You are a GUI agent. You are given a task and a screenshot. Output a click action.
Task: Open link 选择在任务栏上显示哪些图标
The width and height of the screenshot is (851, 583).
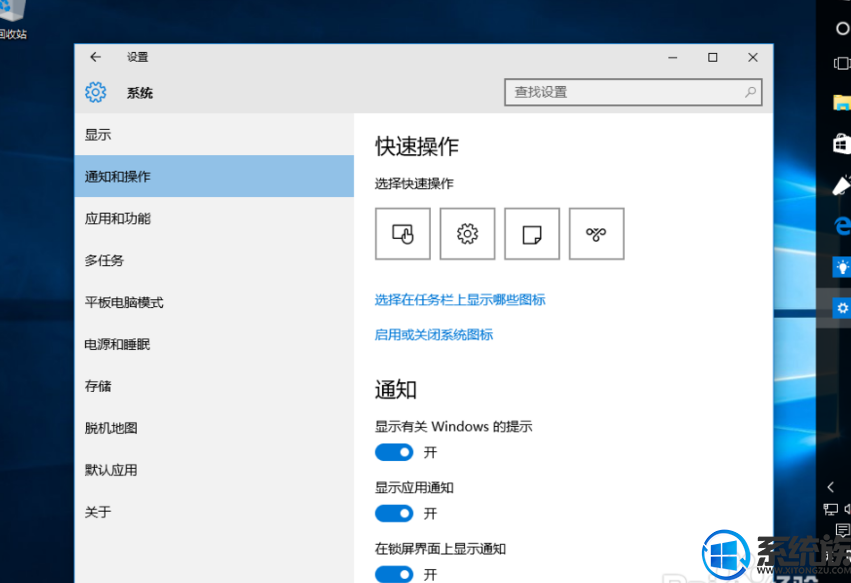460,300
